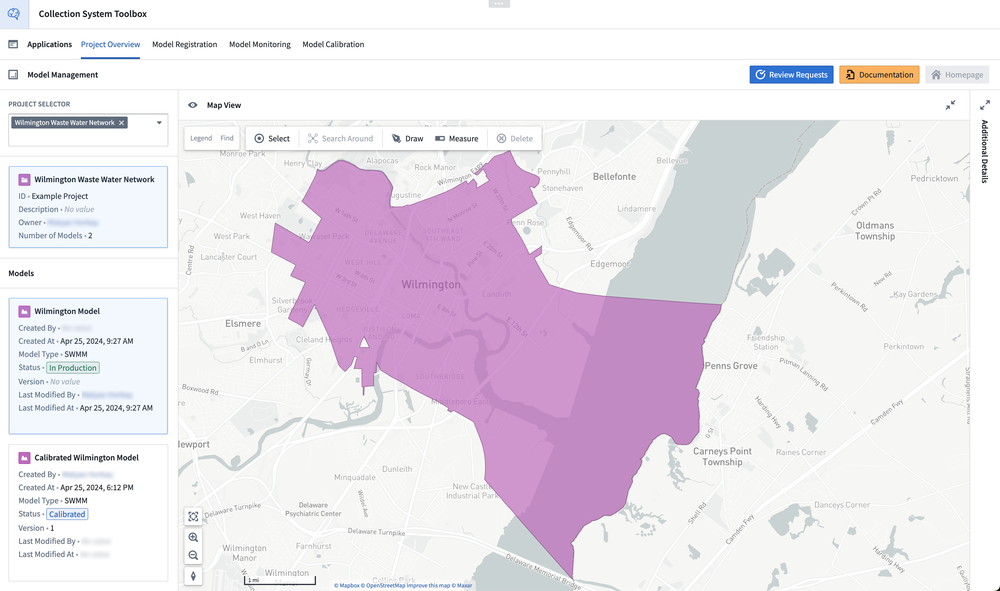This screenshot has width=1000, height=591.
Task: Activate the Select mode on map toolbar
Action: pyautogui.click(x=271, y=138)
